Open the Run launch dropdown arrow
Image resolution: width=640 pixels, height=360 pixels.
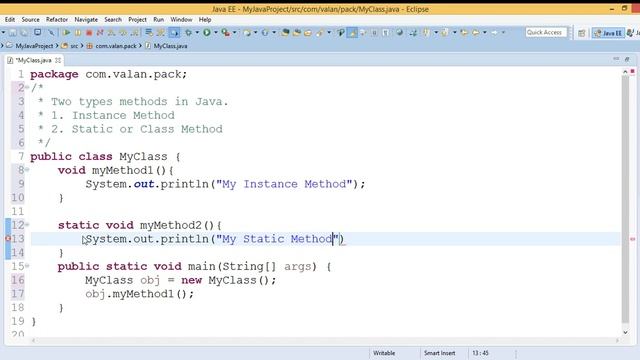(216, 32)
